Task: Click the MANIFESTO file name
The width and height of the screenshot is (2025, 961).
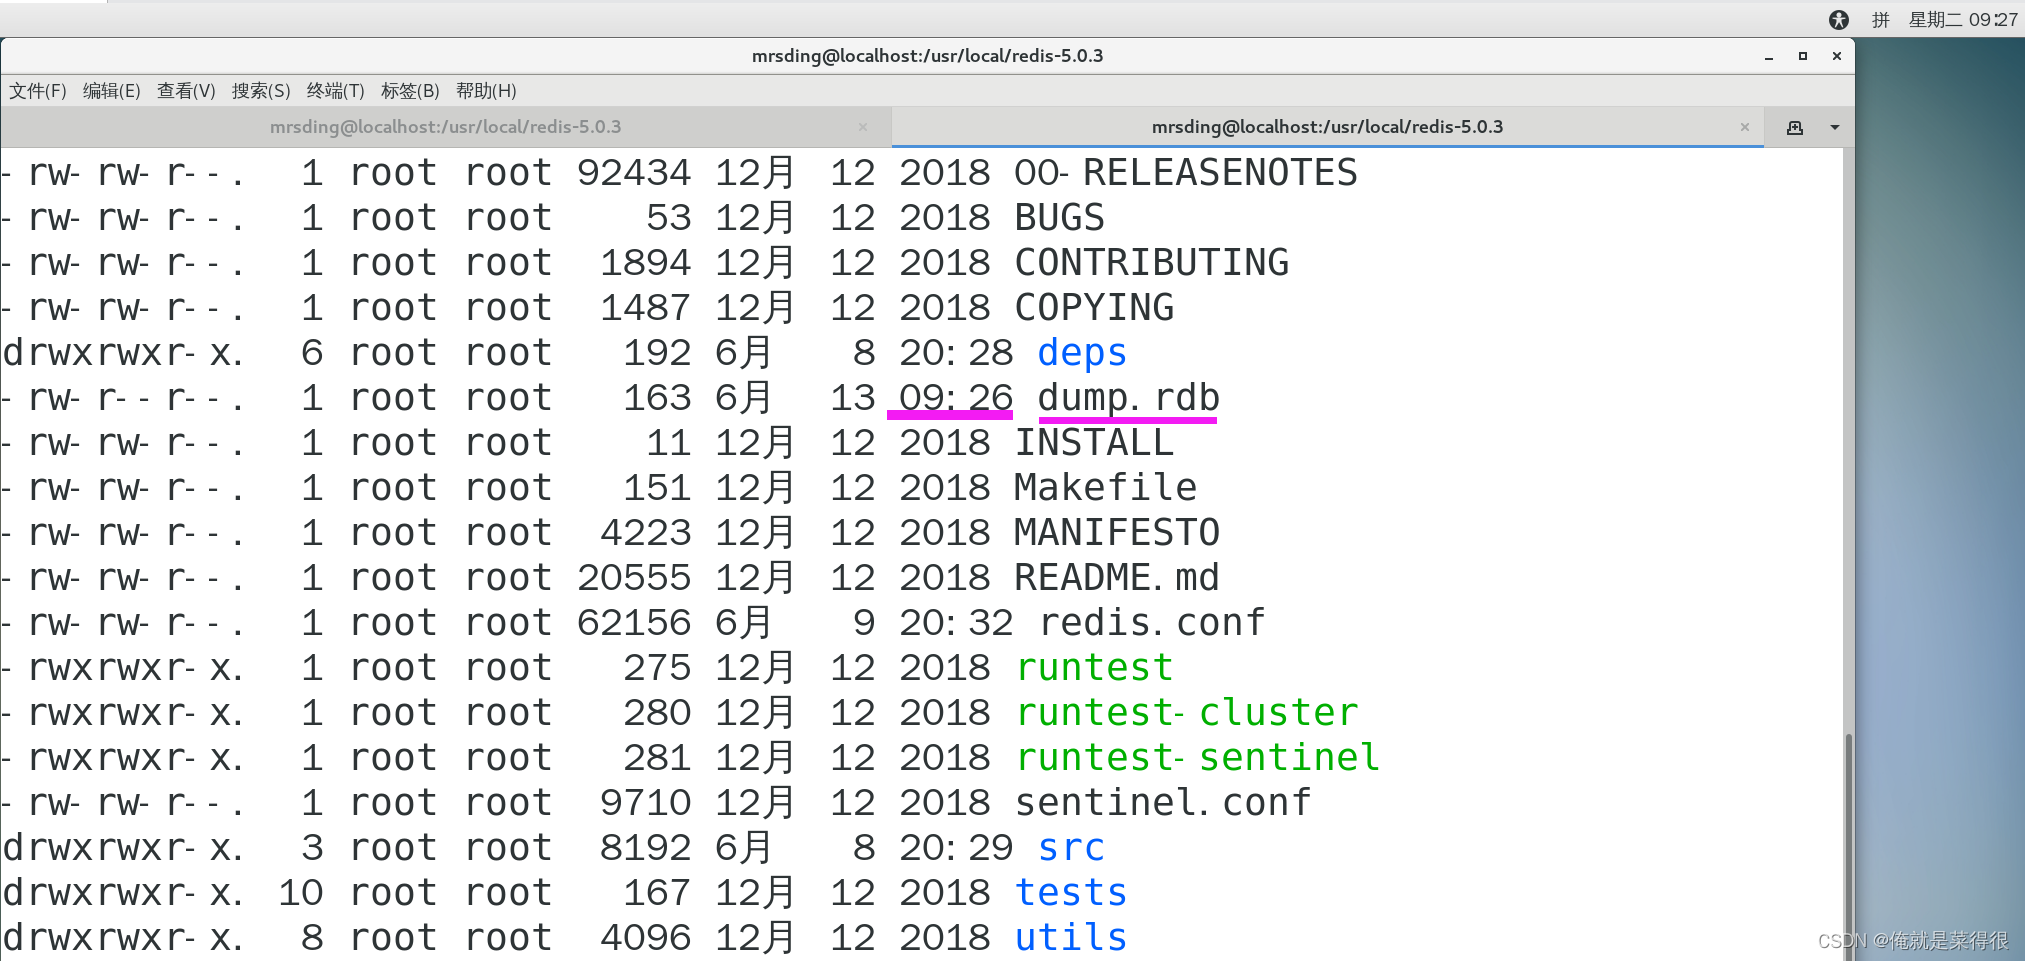Action: point(1117,533)
